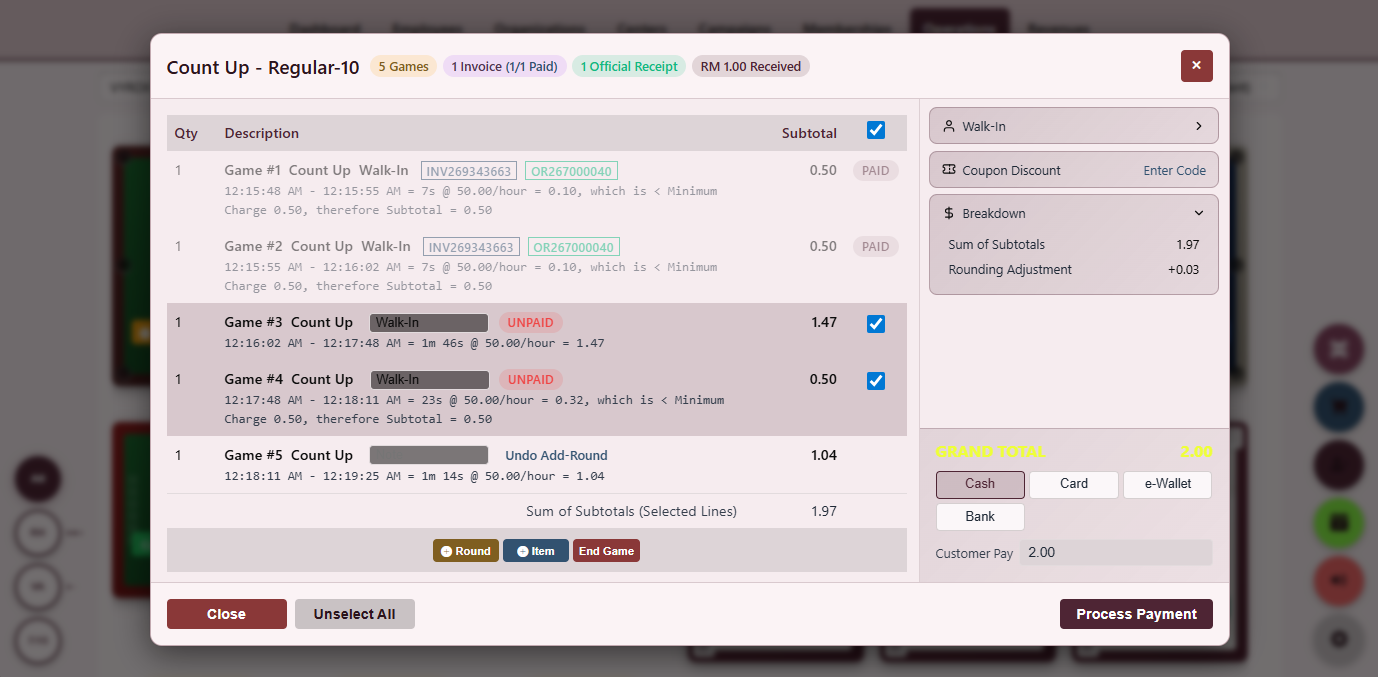Screen dimensions: 1378x677
Task: Click the Walk-In tag on Game #4
Action: pyautogui.click(x=430, y=380)
